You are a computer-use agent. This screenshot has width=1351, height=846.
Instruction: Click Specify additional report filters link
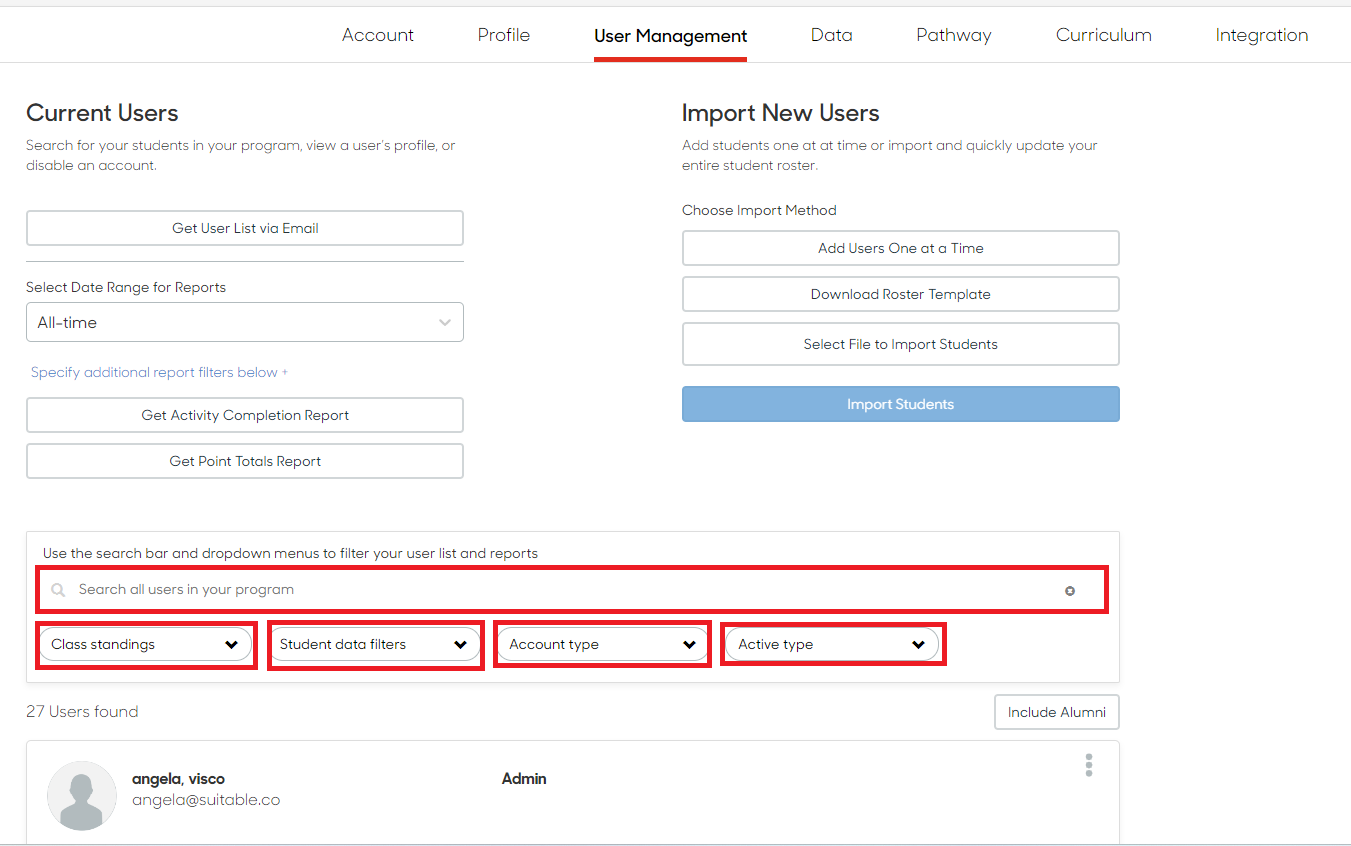point(159,372)
